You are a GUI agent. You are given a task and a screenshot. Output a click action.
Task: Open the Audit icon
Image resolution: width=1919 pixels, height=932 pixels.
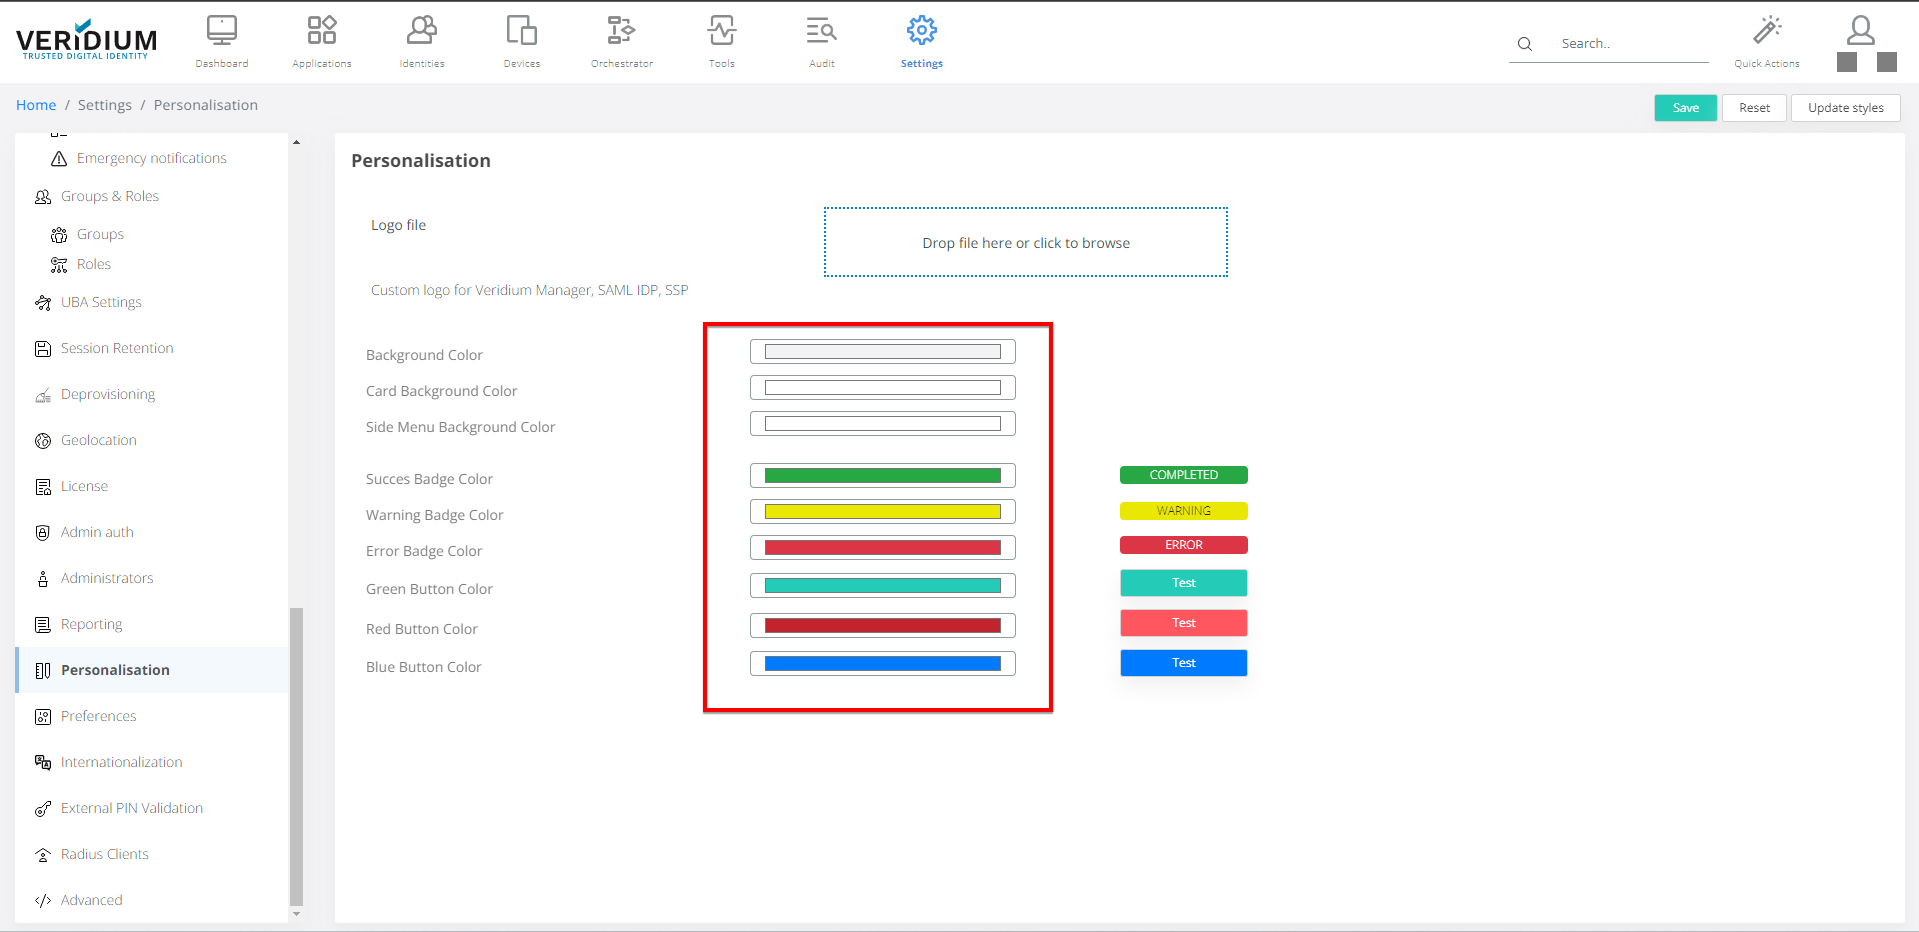point(821,31)
